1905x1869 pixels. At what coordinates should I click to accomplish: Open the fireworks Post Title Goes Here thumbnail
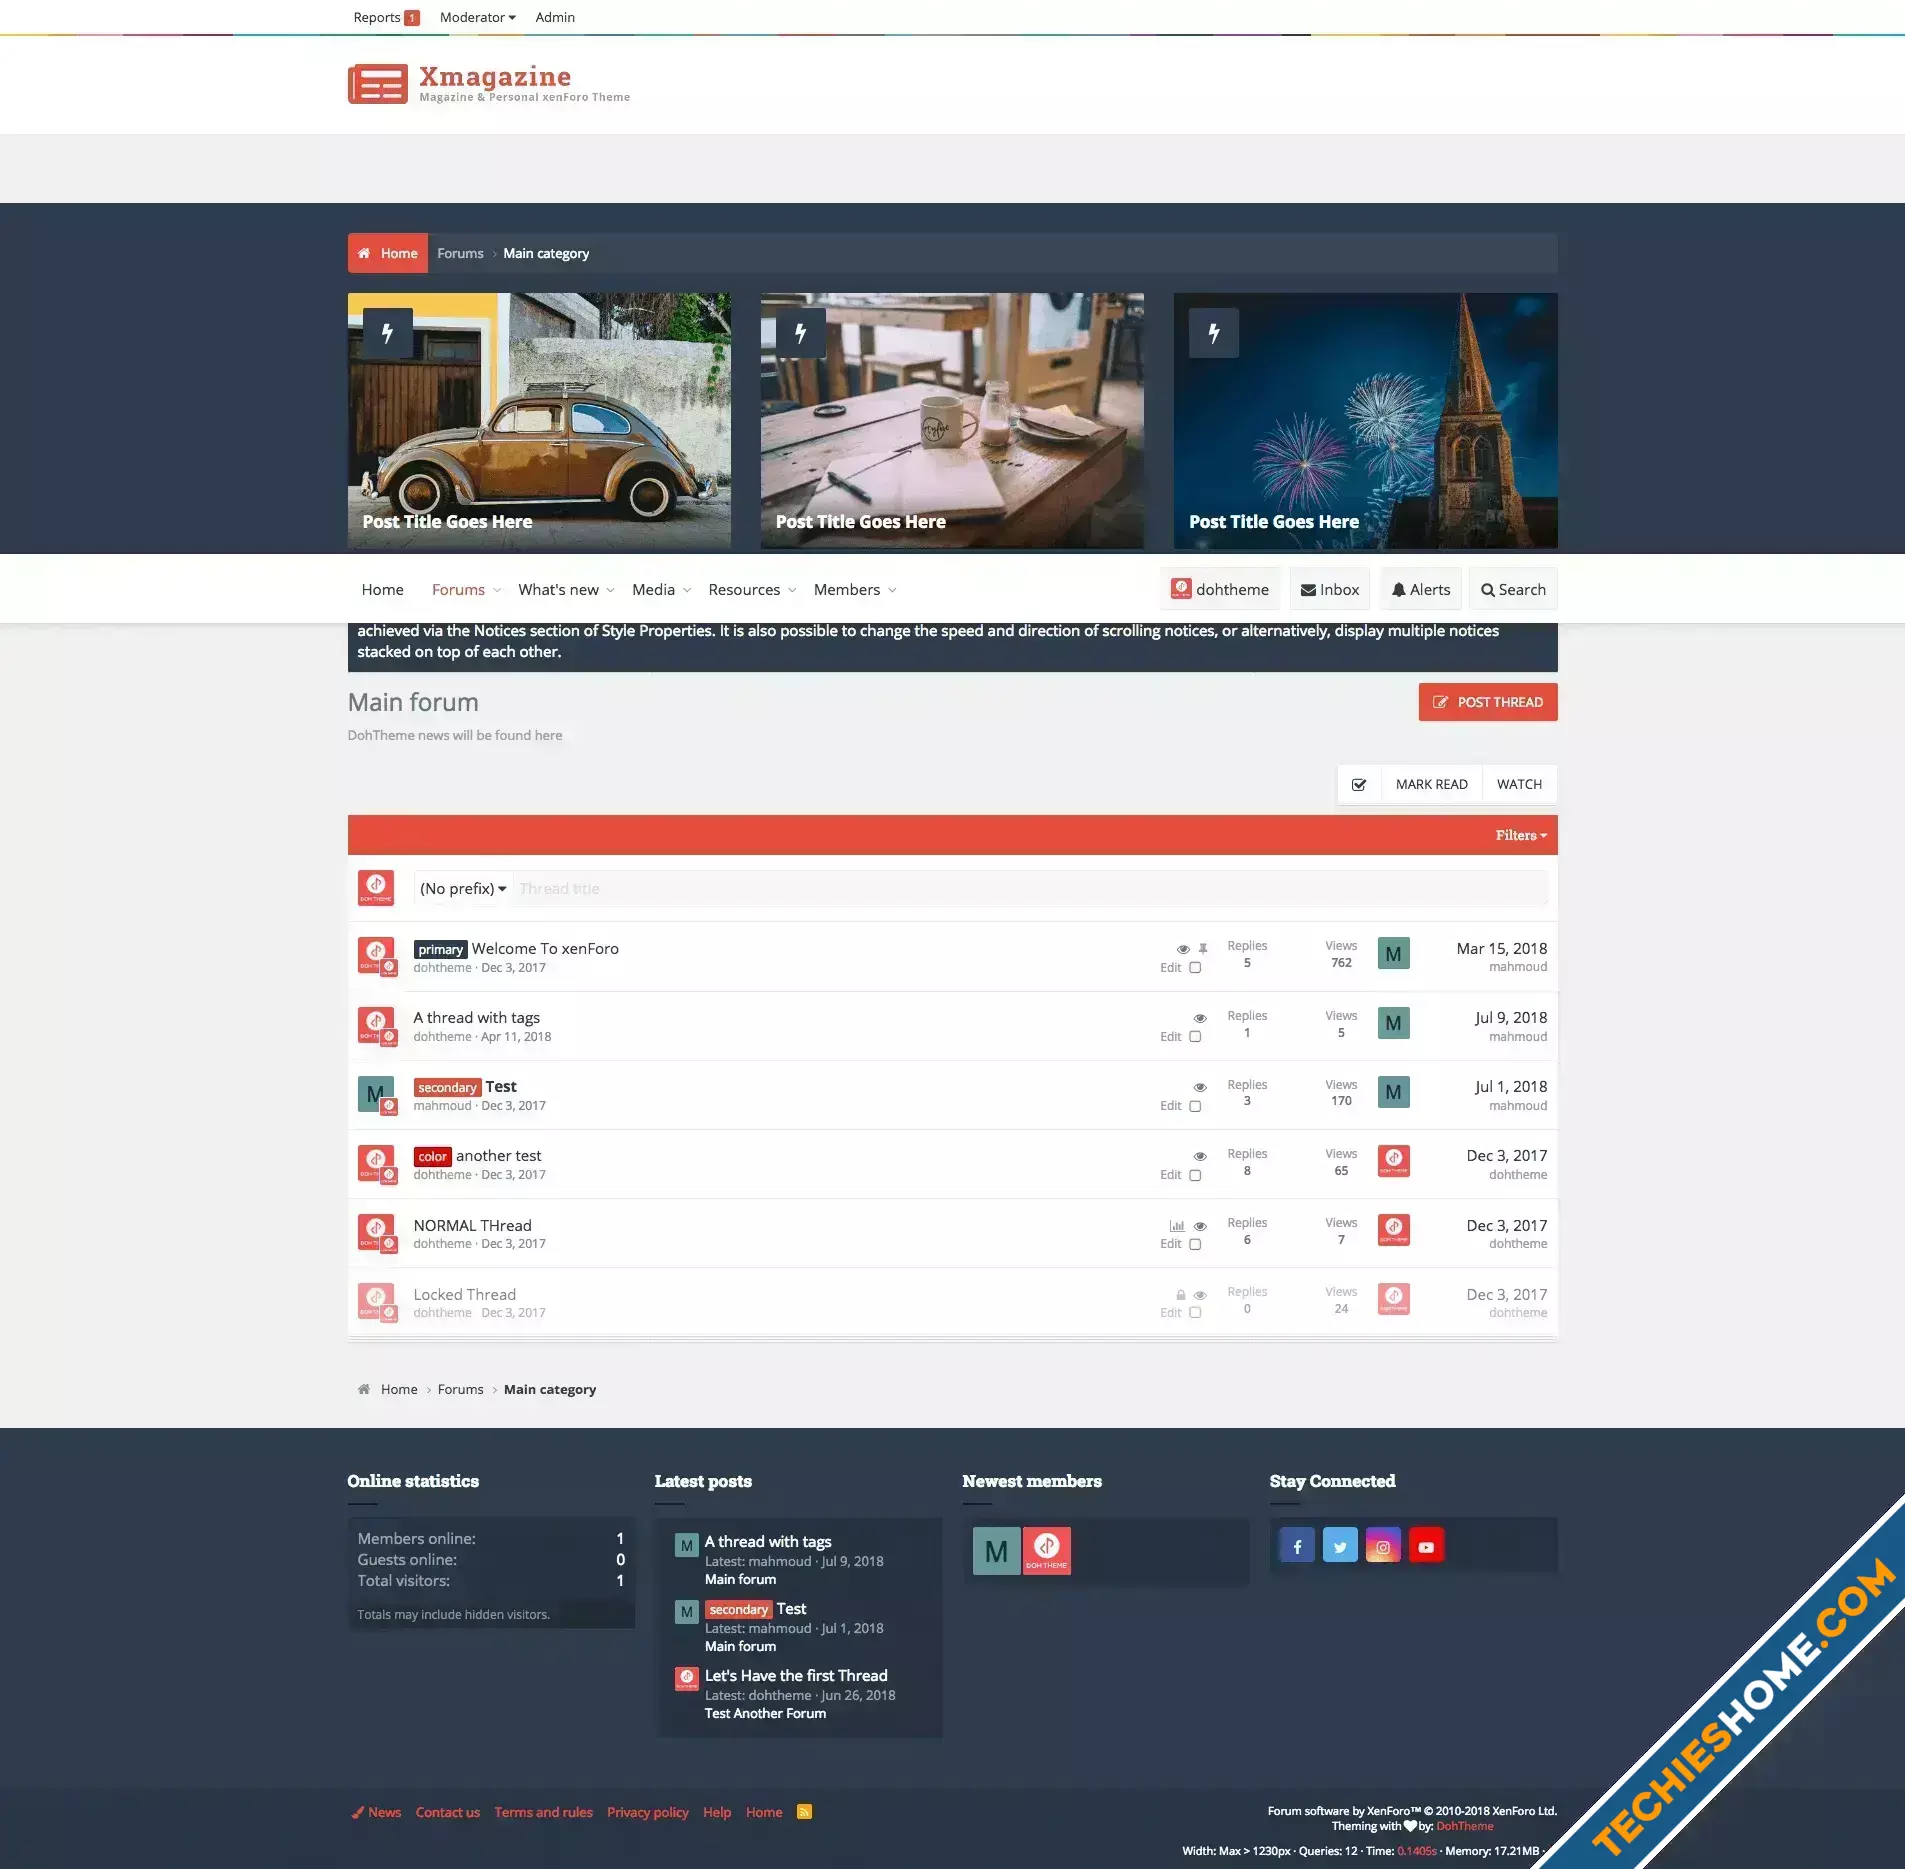click(1365, 421)
